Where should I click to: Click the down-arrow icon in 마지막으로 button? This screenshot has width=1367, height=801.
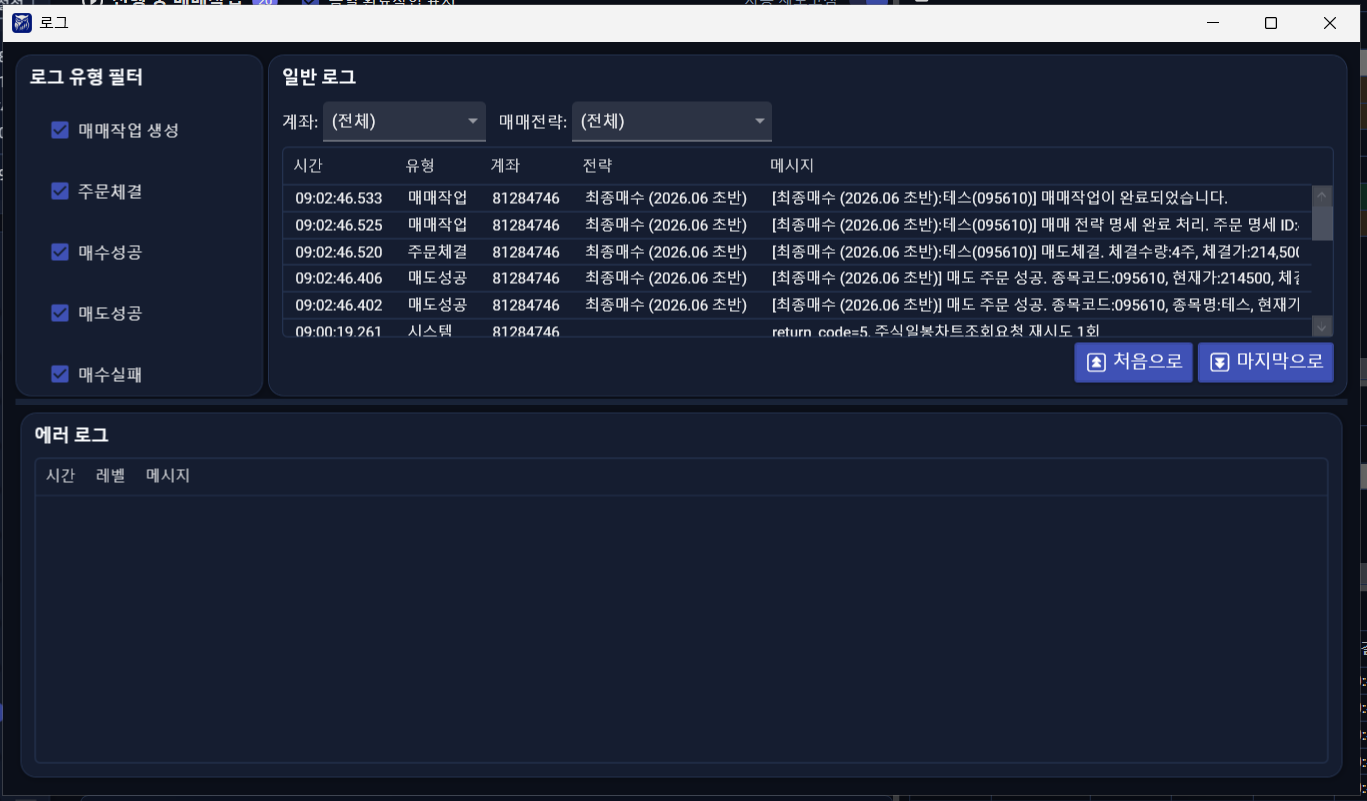click(1219, 363)
